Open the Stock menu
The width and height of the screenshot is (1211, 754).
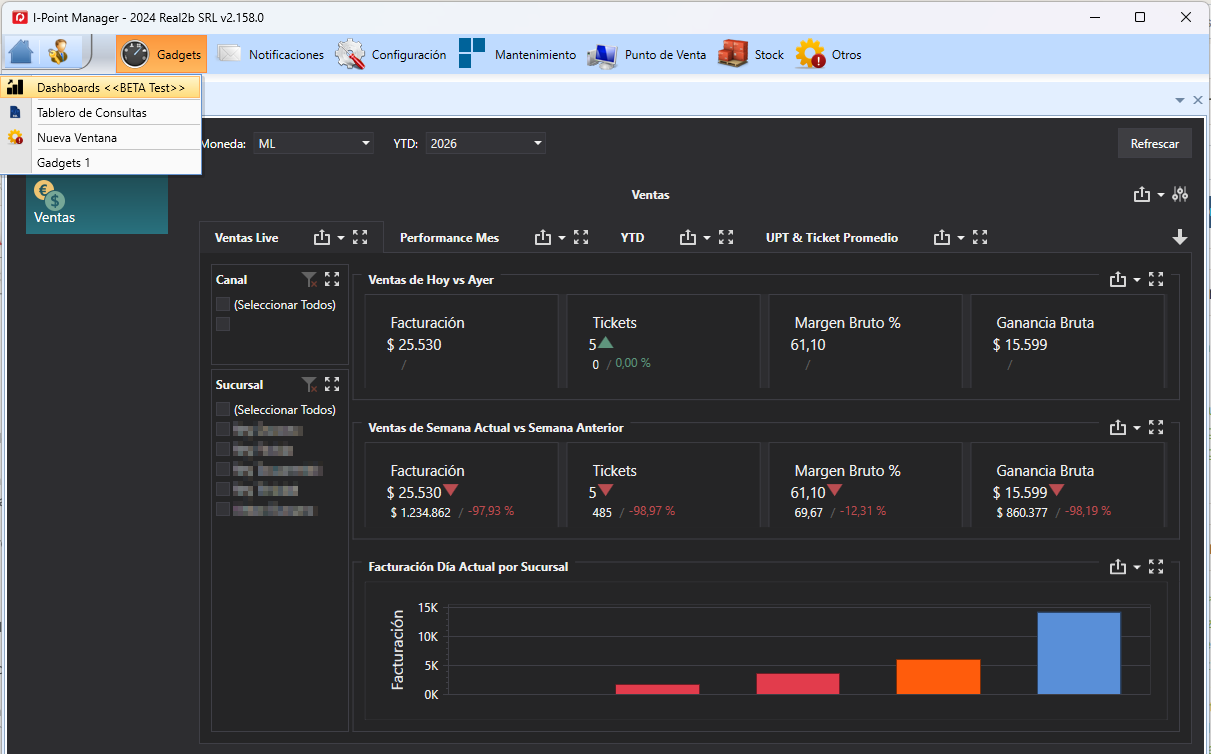pyautogui.click(x=751, y=55)
